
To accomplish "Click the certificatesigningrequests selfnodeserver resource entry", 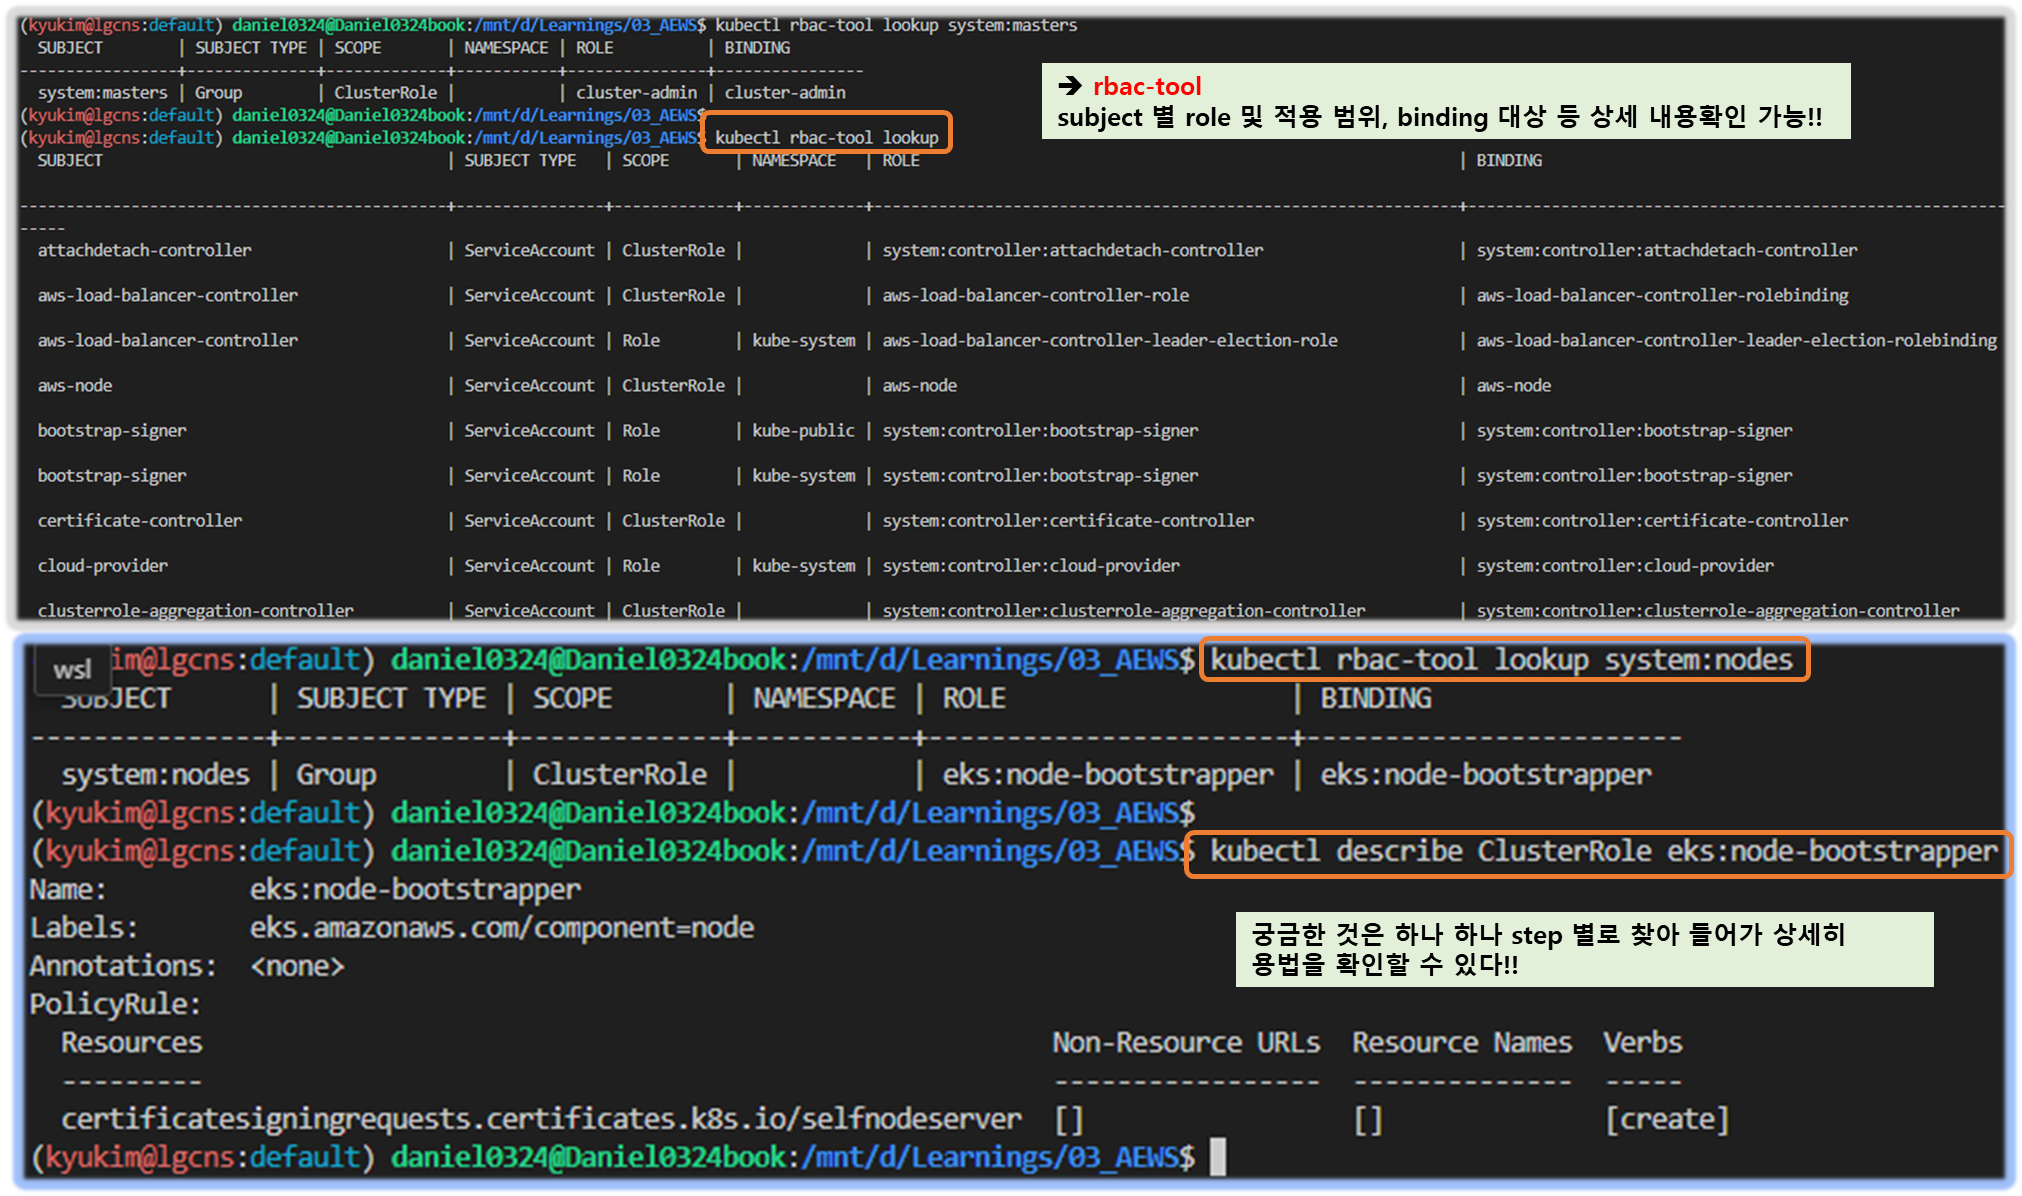I will tap(541, 1119).
